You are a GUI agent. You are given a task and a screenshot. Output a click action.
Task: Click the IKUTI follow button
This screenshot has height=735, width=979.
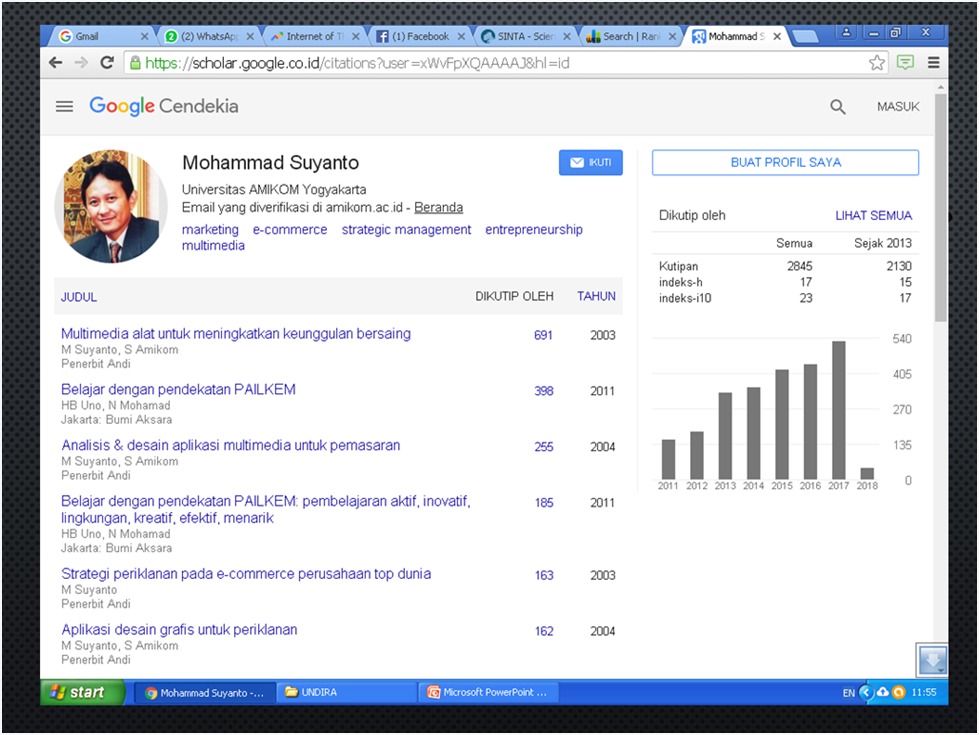[x=591, y=162]
